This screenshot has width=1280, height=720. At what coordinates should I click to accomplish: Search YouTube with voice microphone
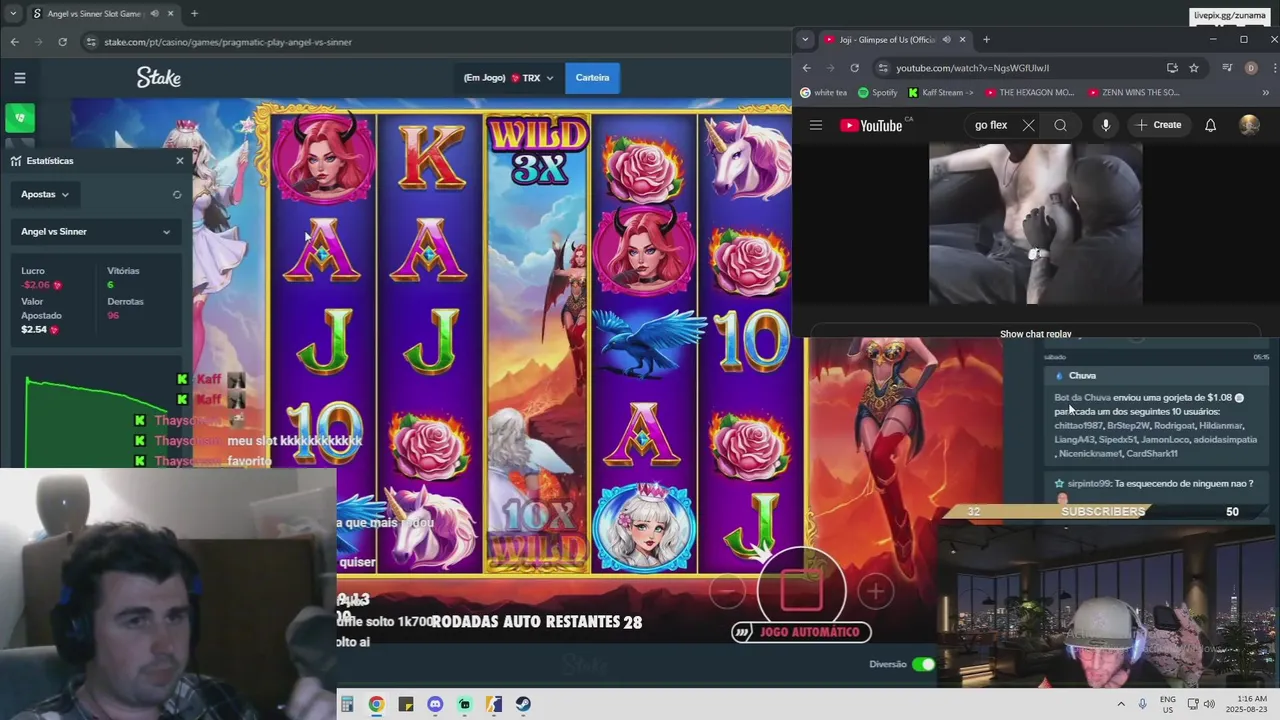[1106, 125]
